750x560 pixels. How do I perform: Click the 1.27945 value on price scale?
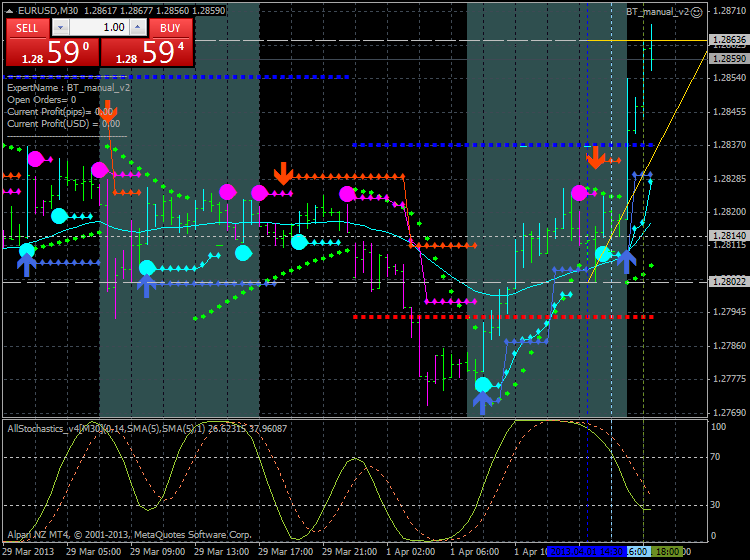[x=729, y=312]
